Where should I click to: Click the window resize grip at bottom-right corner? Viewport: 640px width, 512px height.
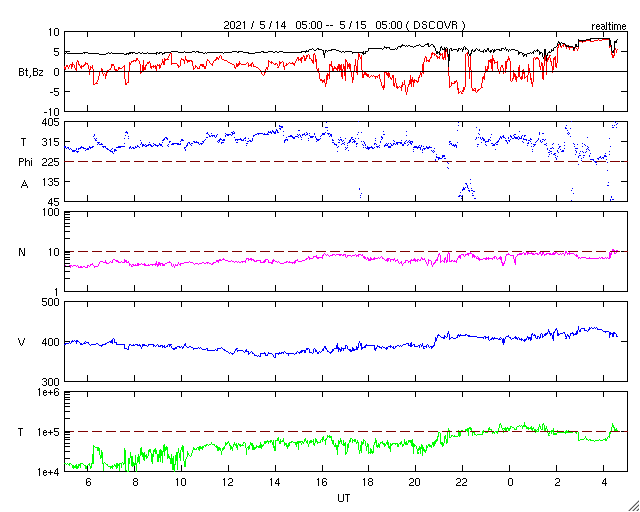pos(634,506)
